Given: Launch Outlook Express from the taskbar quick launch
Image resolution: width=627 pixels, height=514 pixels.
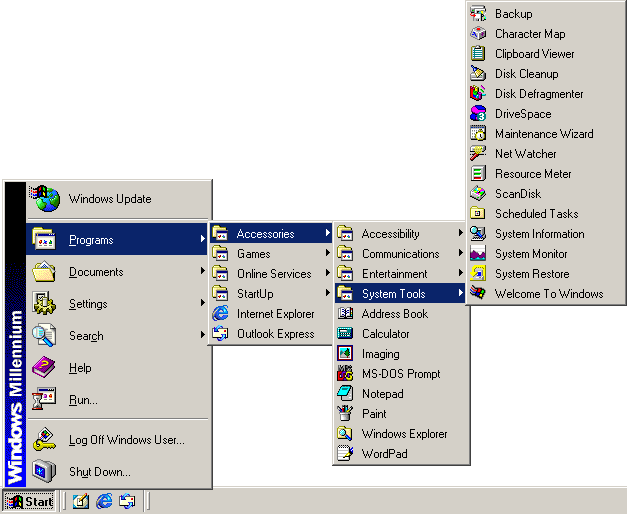Looking at the screenshot, I should [127, 501].
